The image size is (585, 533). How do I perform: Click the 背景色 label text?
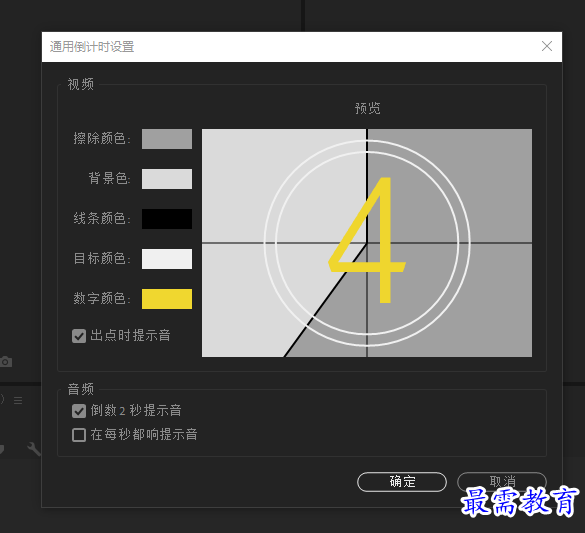109,178
